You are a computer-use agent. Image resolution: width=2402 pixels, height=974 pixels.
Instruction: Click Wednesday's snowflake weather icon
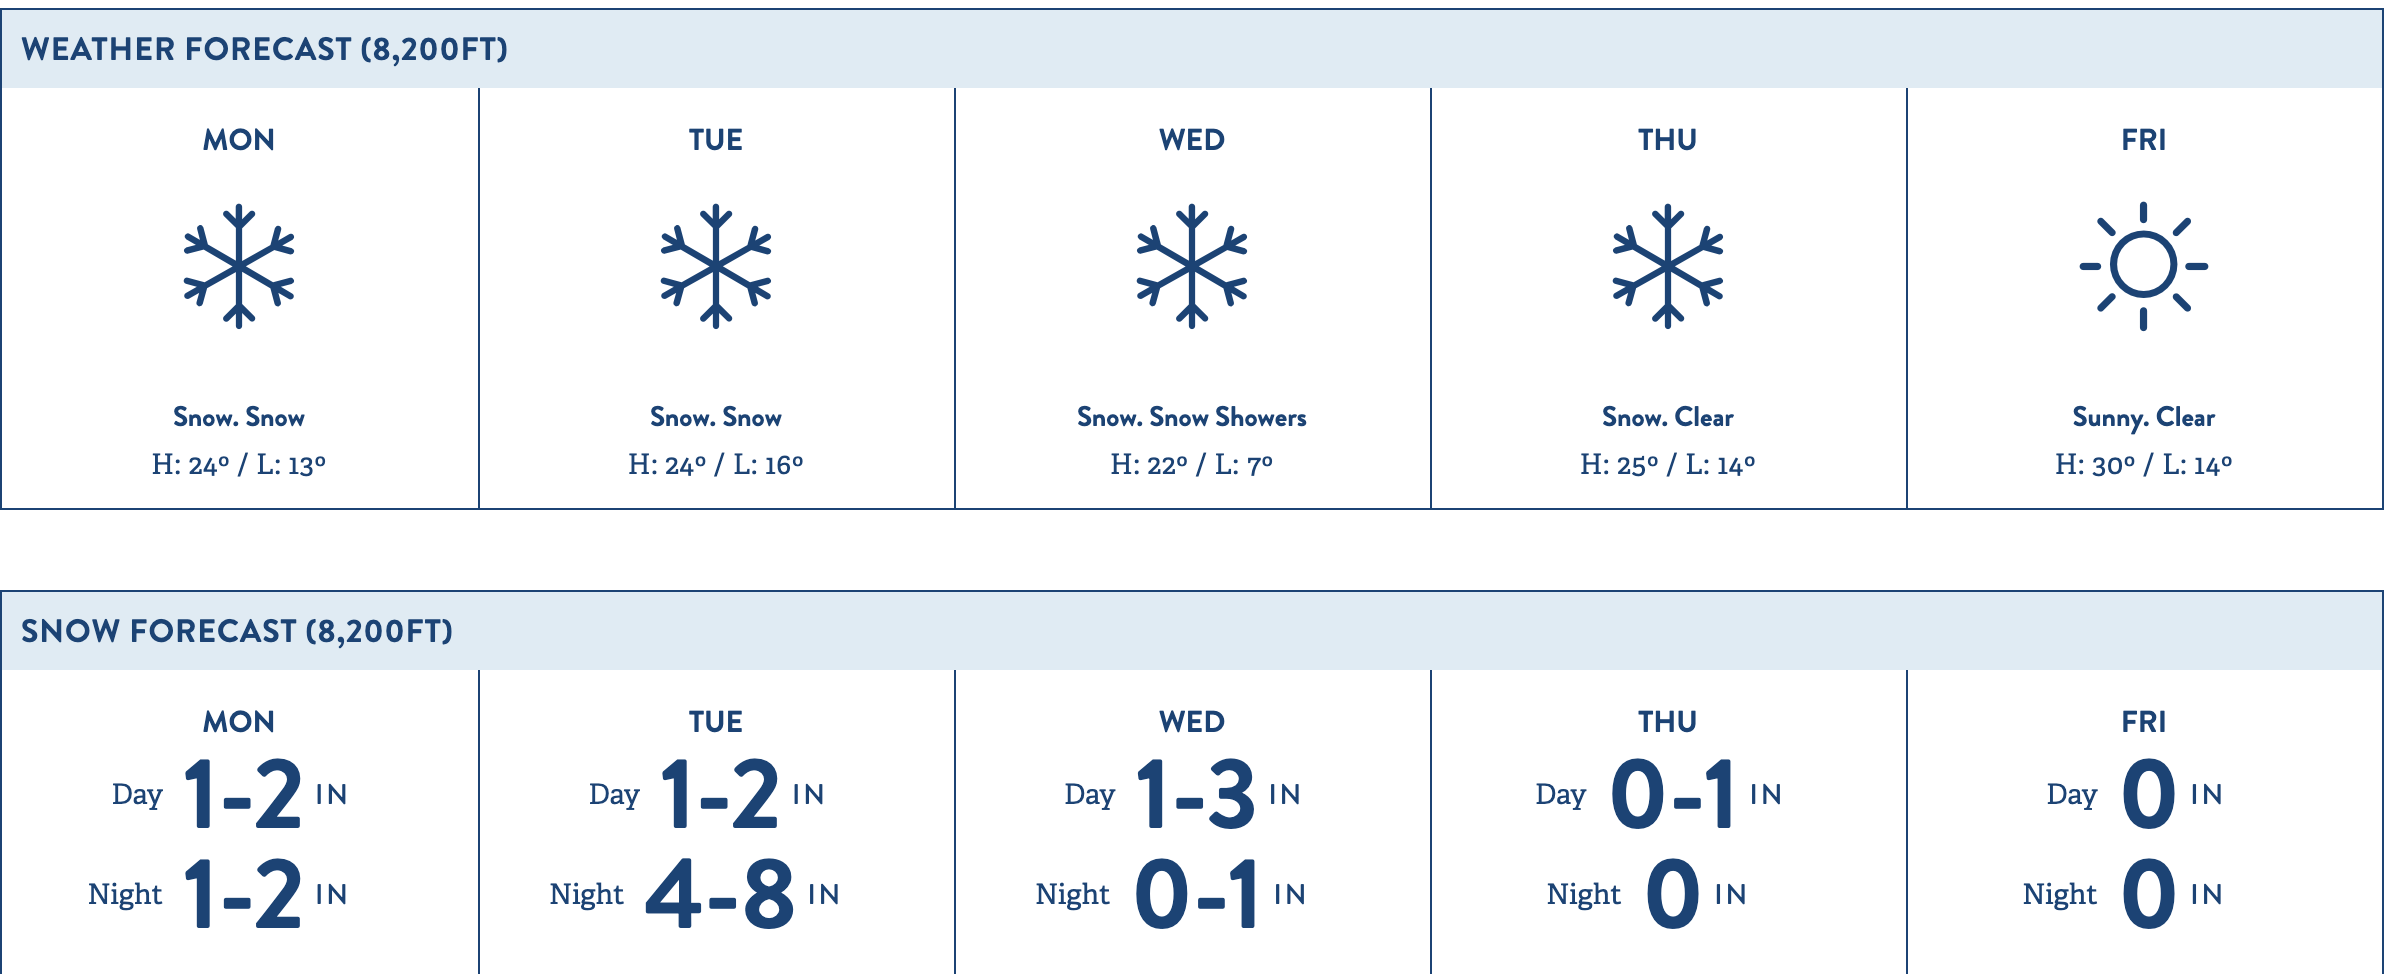(x=1192, y=266)
